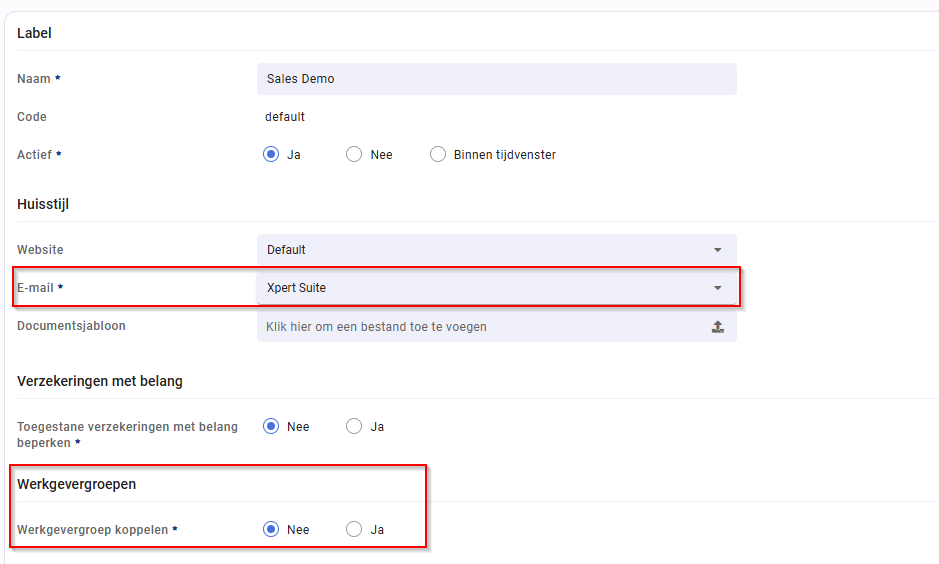The height and width of the screenshot is (564, 939).
Task: Expand the E-mail dropdown arrow
Action: click(x=717, y=288)
